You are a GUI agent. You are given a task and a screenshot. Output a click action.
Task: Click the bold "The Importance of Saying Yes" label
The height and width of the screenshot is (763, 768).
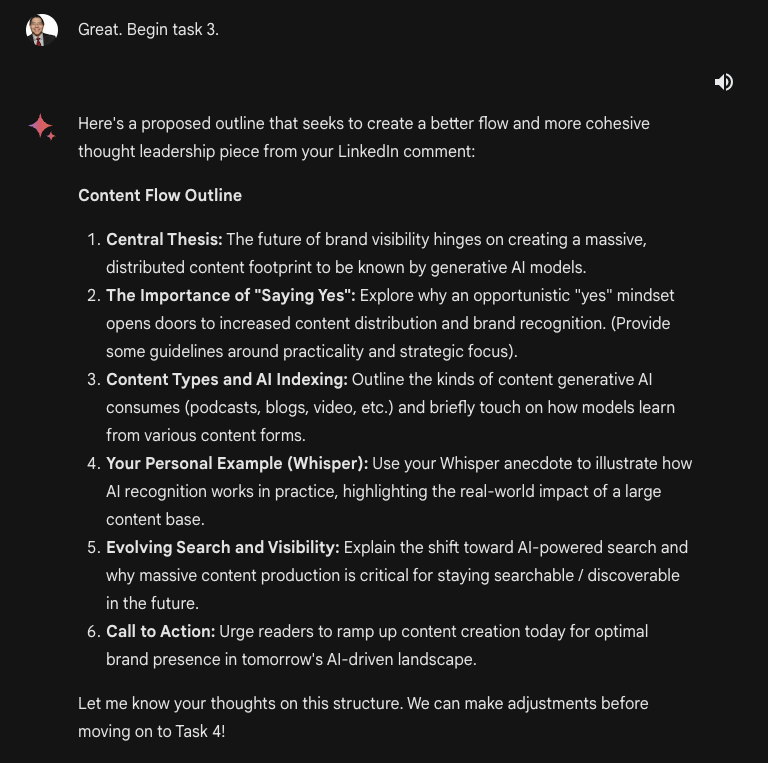point(231,295)
